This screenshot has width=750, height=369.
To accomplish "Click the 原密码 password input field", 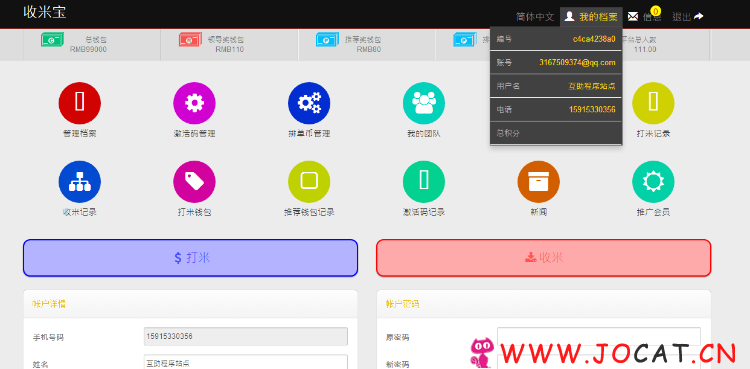I will 599,337.
